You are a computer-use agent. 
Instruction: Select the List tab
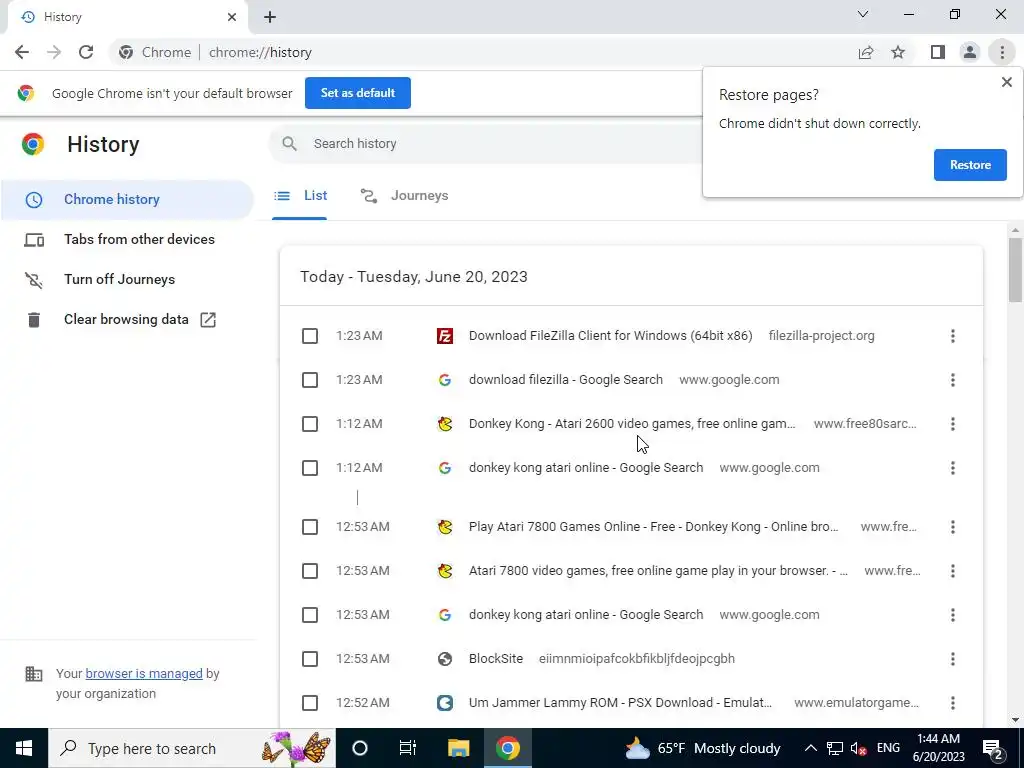[x=300, y=195]
